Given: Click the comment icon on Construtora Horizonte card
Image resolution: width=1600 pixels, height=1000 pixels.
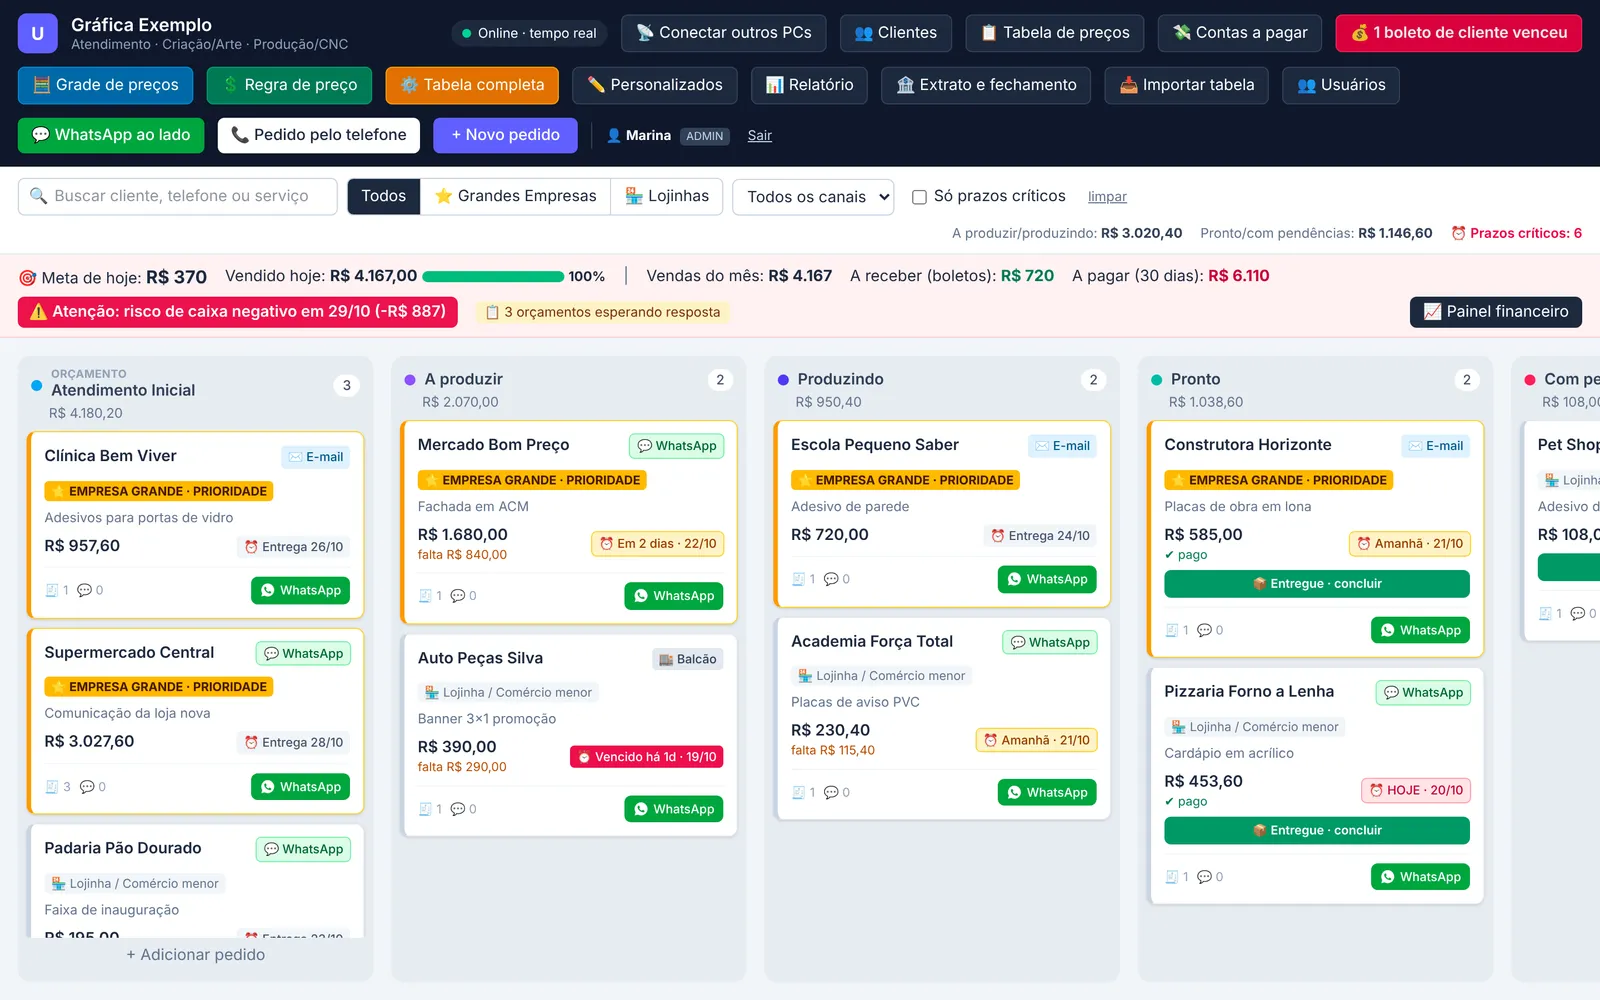Looking at the screenshot, I should click(x=1204, y=630).
